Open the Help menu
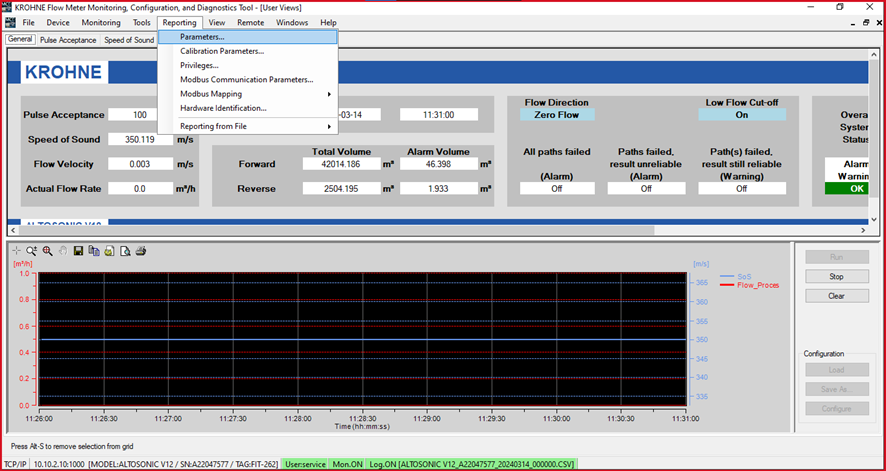The height and width of the screenshot is (471, 886). (328, 23)
